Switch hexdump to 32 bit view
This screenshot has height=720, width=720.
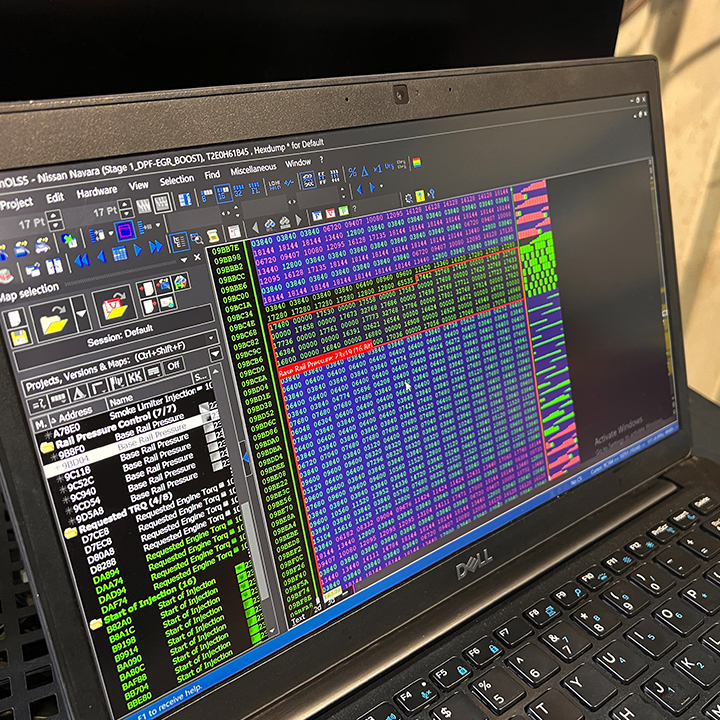239,191
